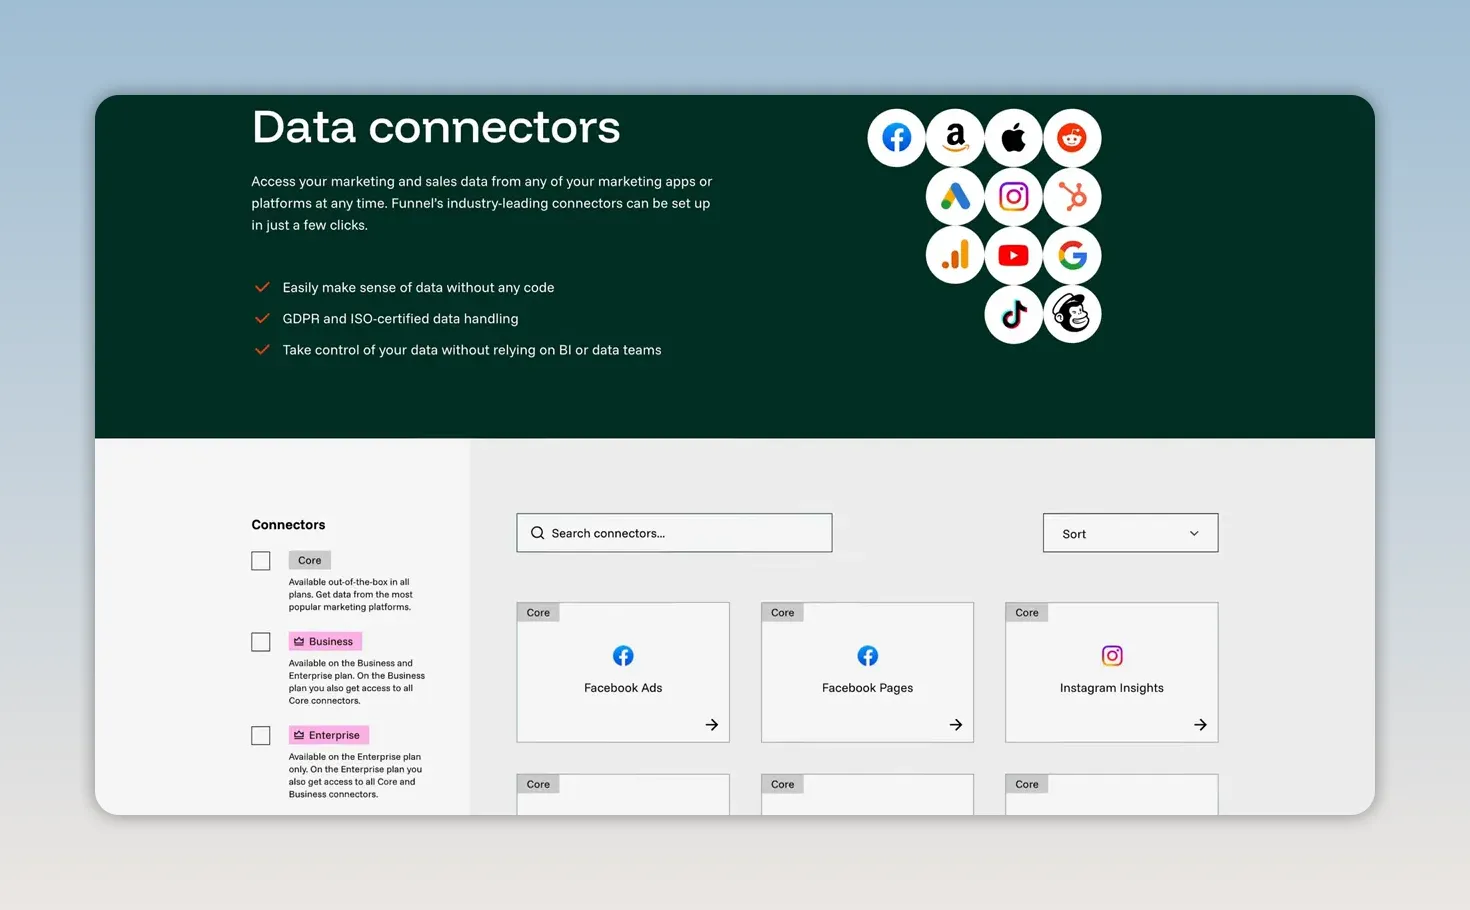The width and height of the screenshot is (1470, 910).
Task: Click the Google Analytics logo circle
Action: pyautogui.click(x=955, y=255)
